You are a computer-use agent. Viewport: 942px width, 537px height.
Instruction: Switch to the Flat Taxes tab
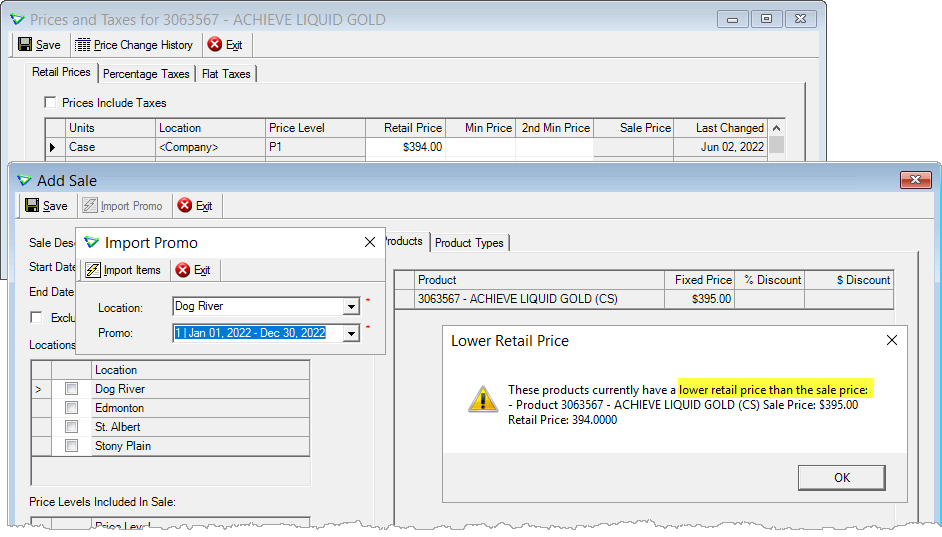click(x=226, y=74)
